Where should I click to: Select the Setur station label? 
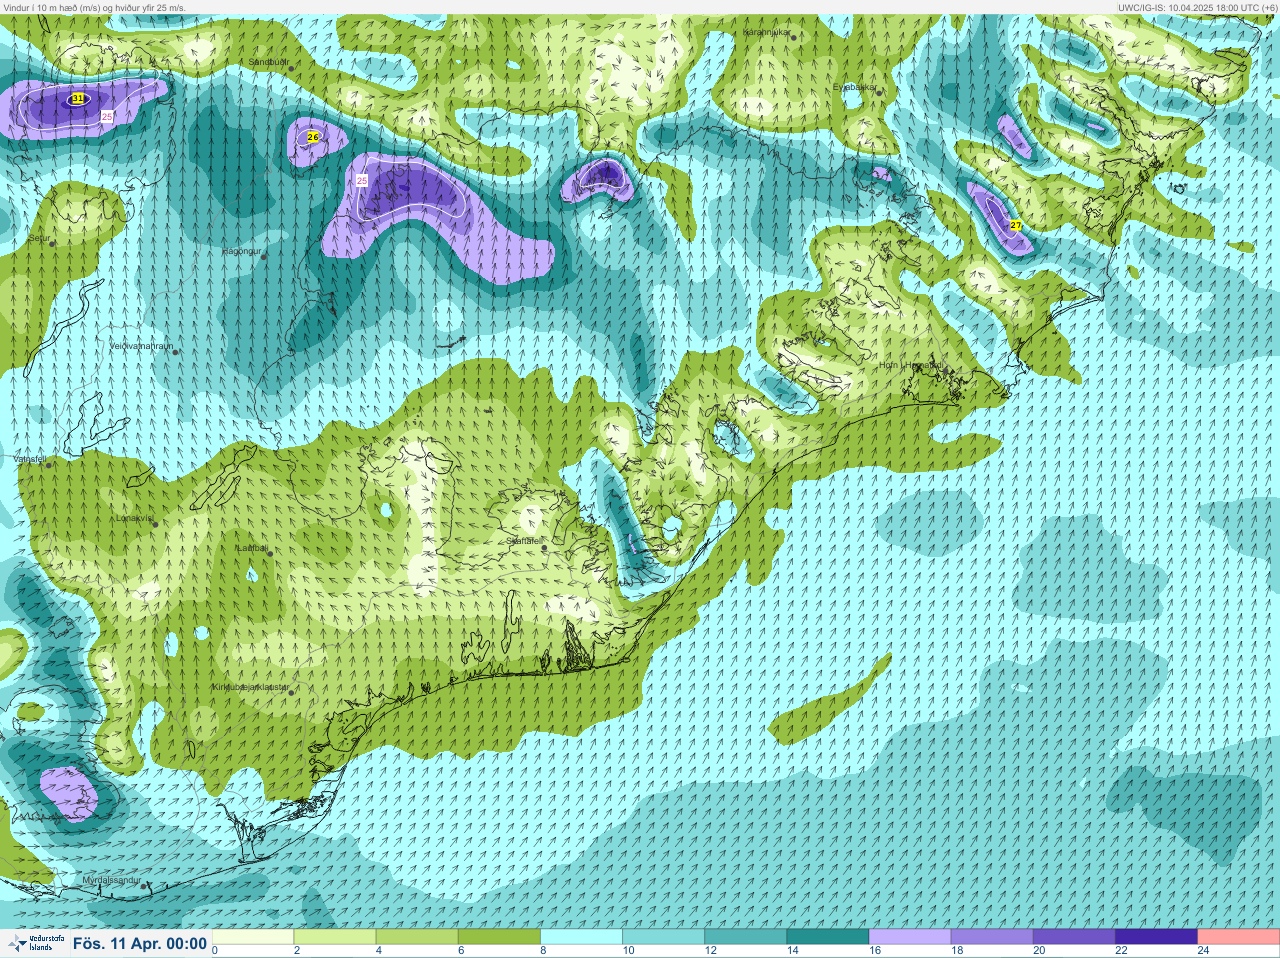39,239
